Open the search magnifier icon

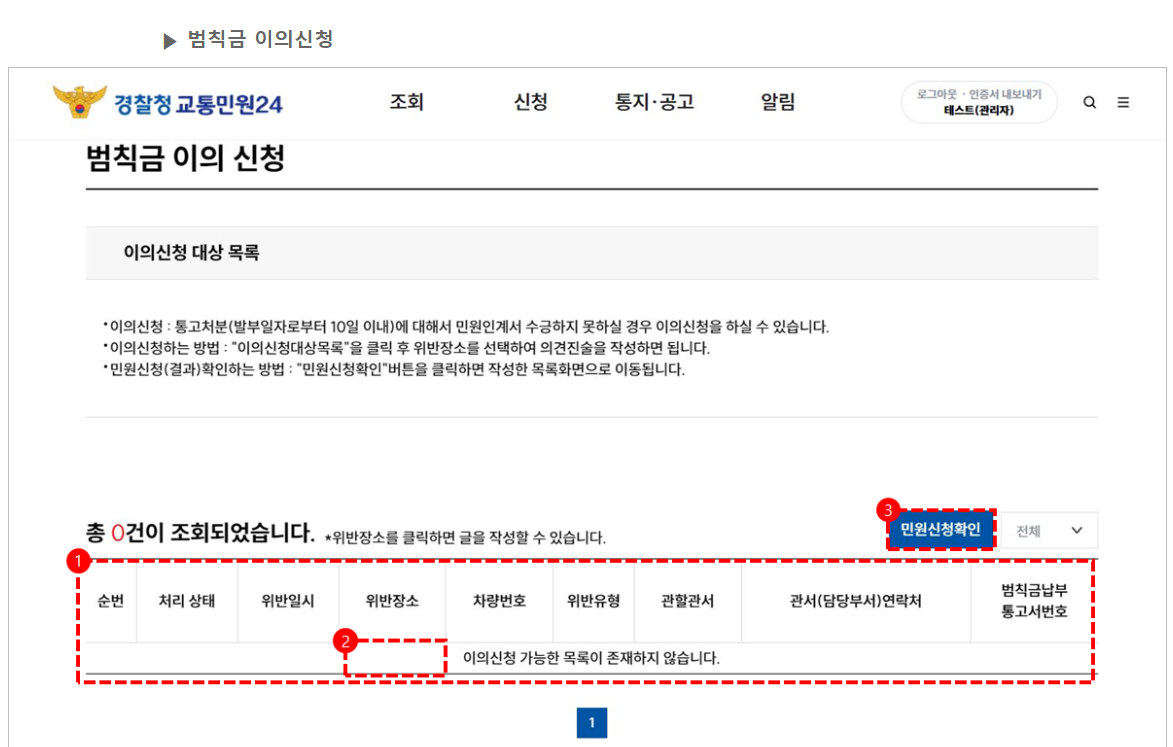point(1089,102)
